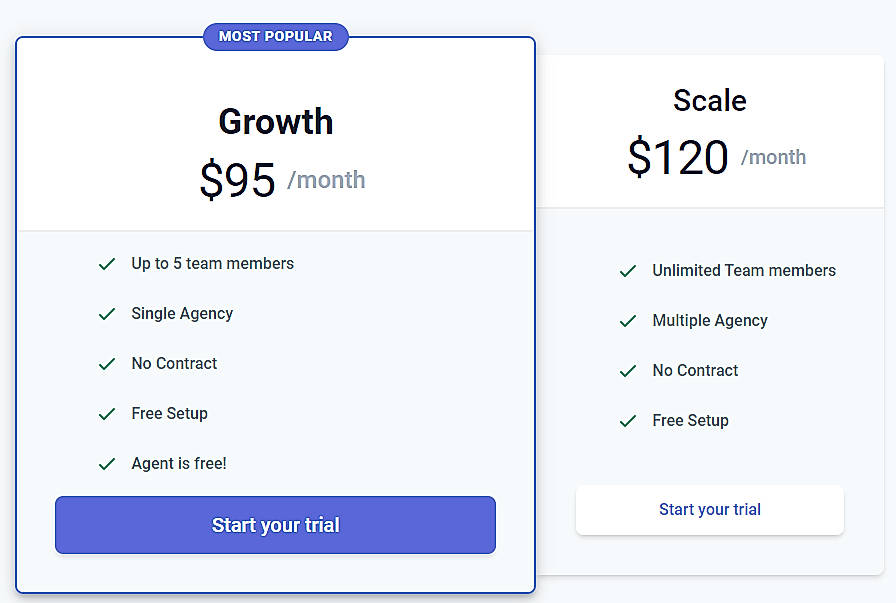Click the checkmark beside Scale's "Free Setup"
Viewport: 896px width, 603px height.
(628, 421)
